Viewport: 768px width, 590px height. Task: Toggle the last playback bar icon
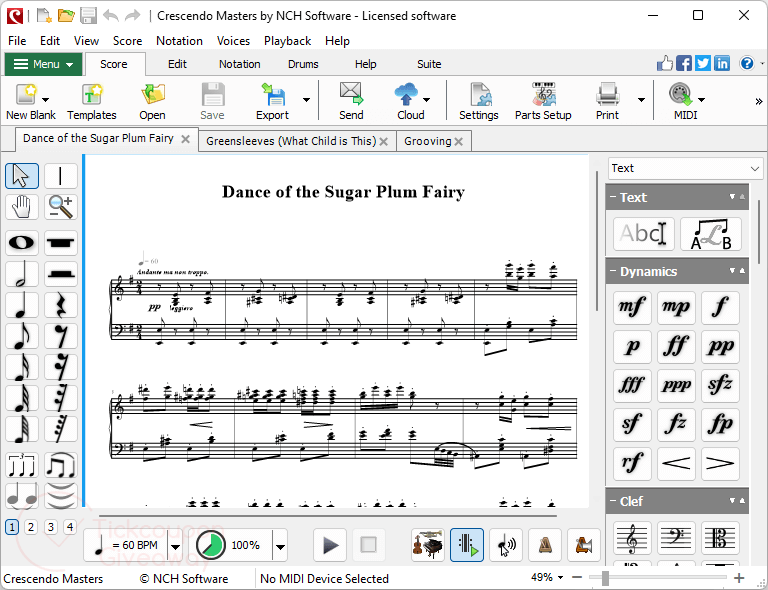584,544
